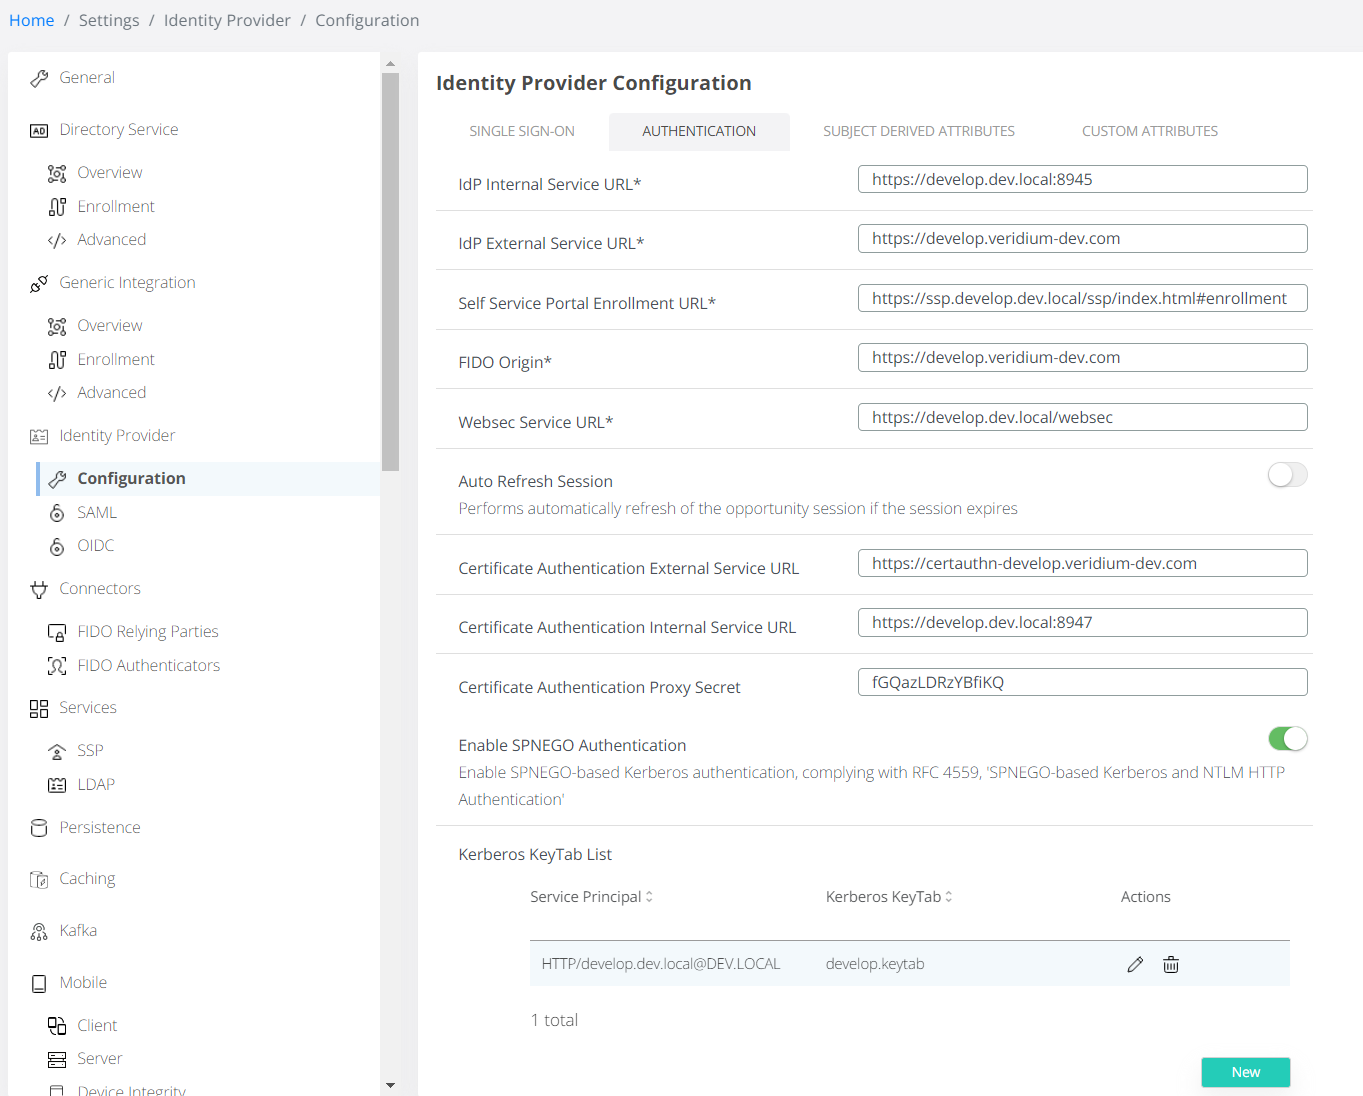Viewport: 1363px width, 1096px height.
Task: Click the SSP icon under Services
Action: (57, 749)
